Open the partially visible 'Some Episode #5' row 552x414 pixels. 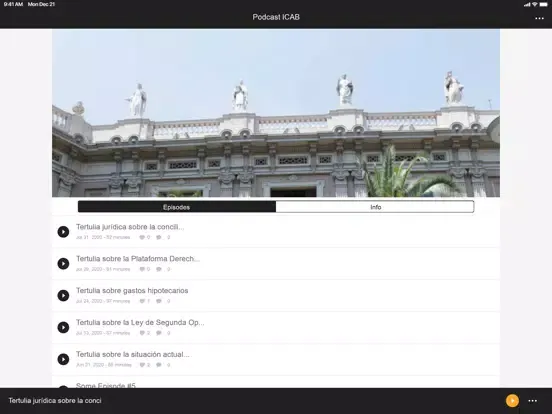[276, 383]
